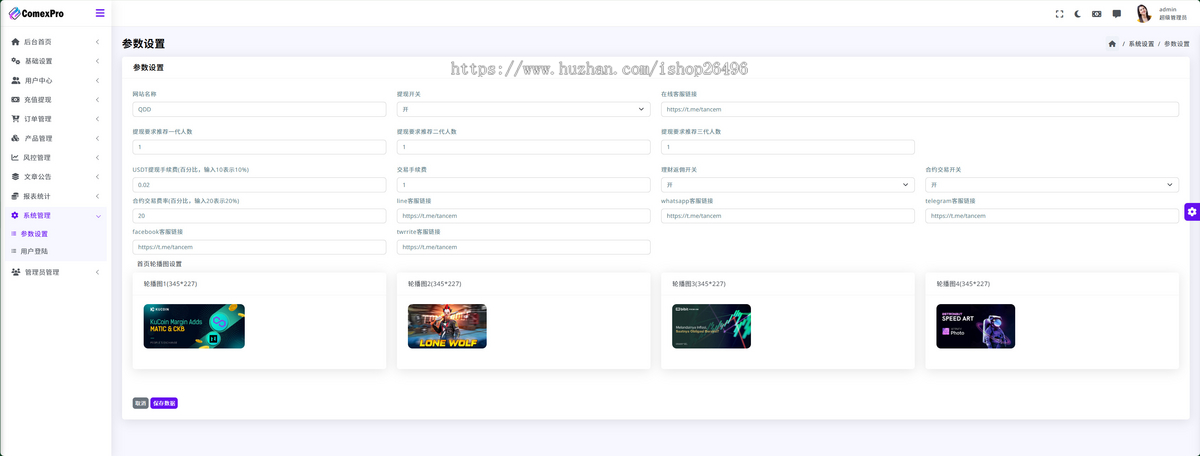Screen dimensions: 1200x456
Task: Open the 管理员管理 sidebar menu
Action: pyautogui.click(x=55, y=272)
